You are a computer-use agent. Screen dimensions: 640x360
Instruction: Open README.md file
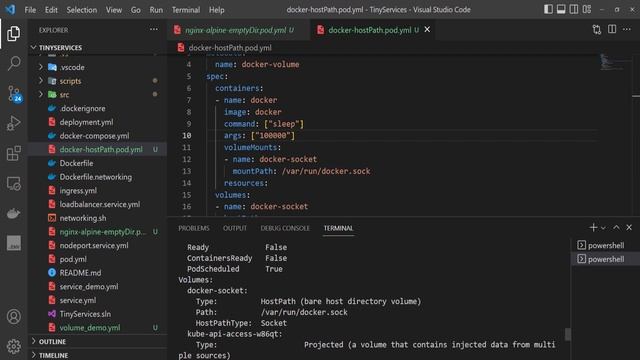click(98, 273)
